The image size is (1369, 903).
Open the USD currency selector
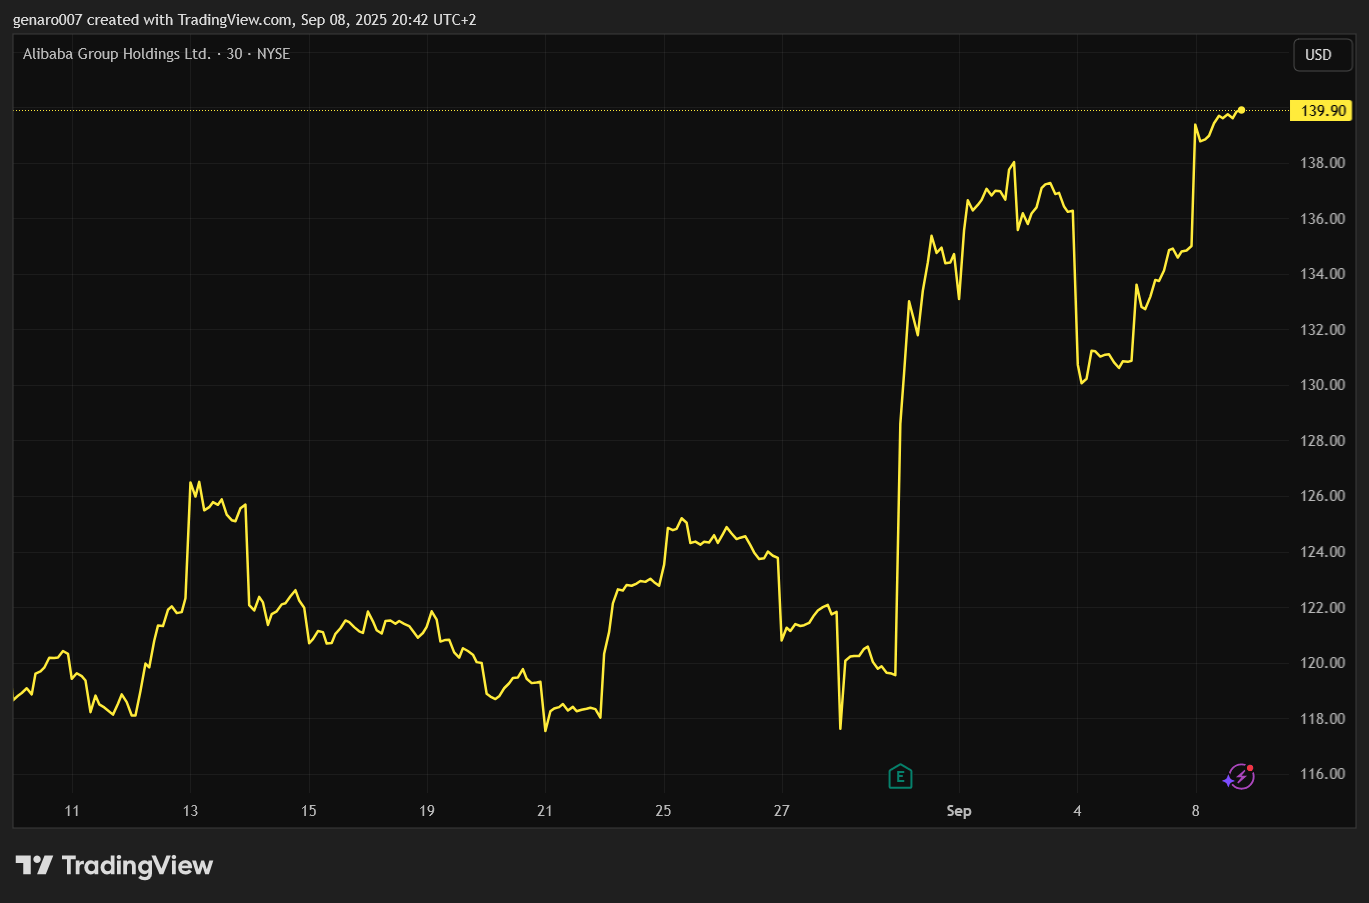point(1318,55)
